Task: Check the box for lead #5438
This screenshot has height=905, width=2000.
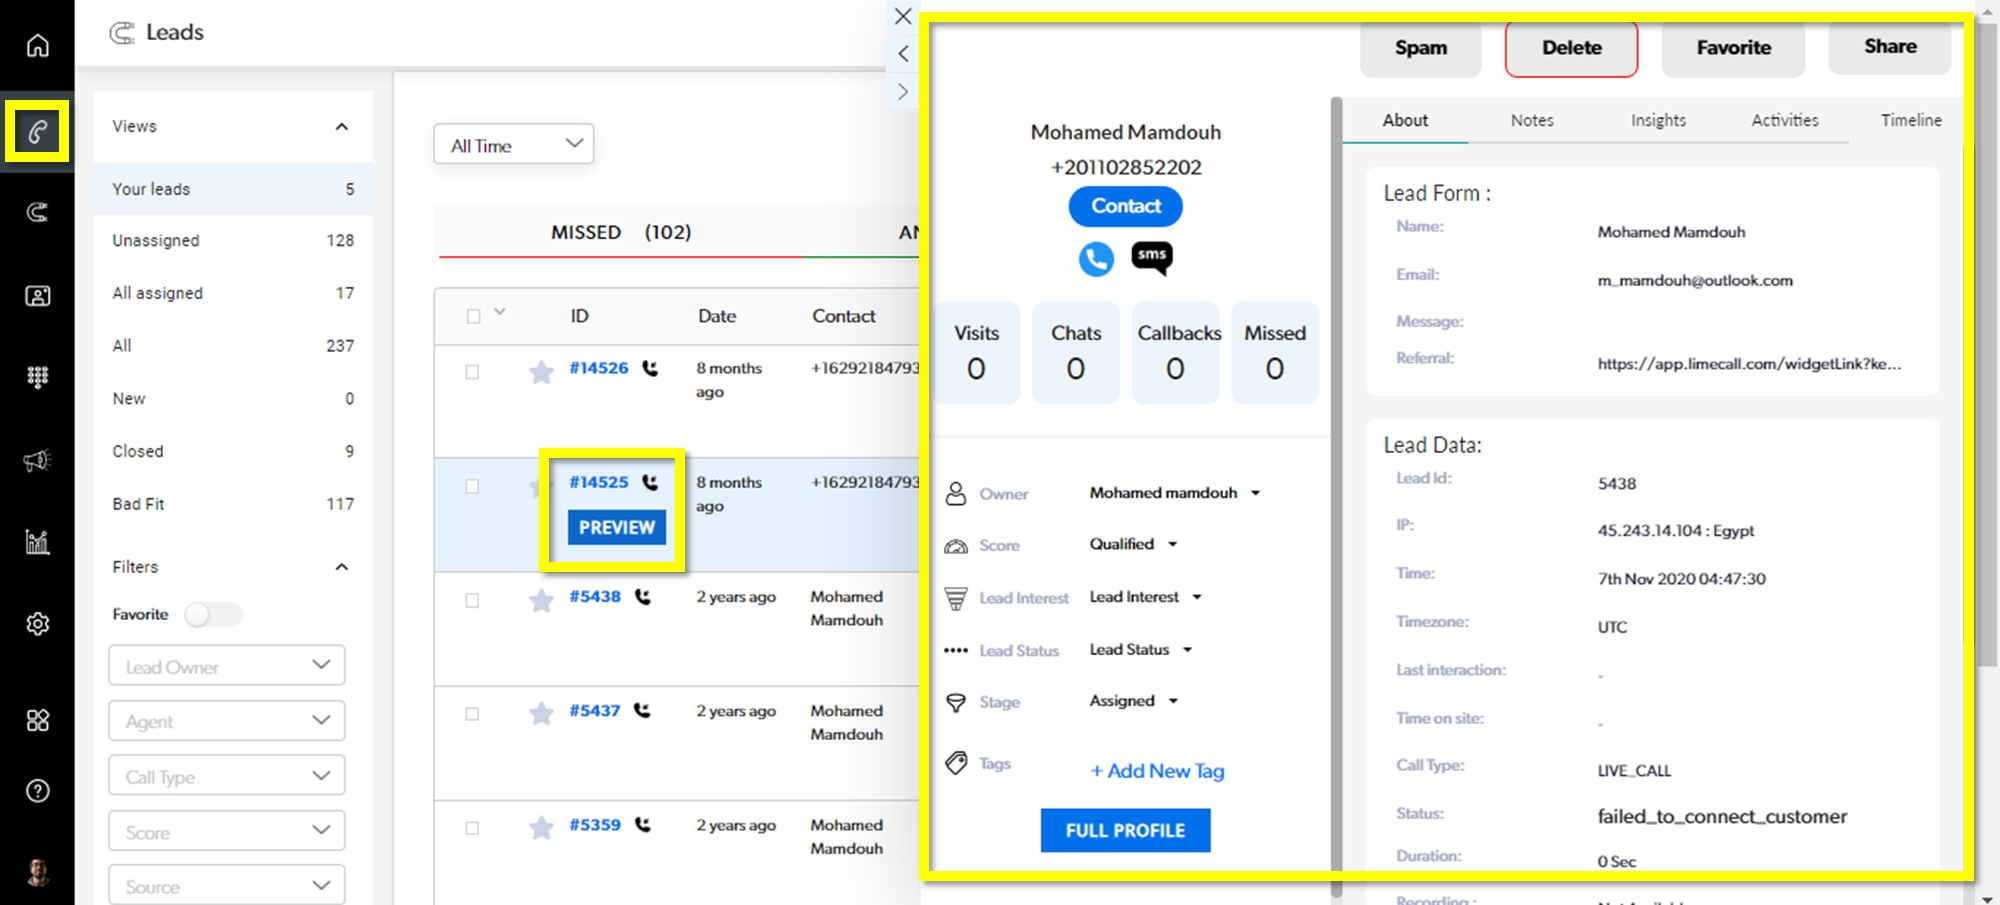Action: pos(472,600)
